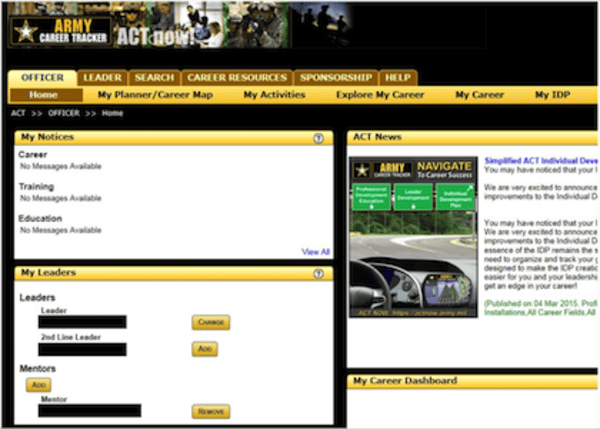Click the Training notices heading
This screenshot has height=429, width=600.
click(37, 187)
